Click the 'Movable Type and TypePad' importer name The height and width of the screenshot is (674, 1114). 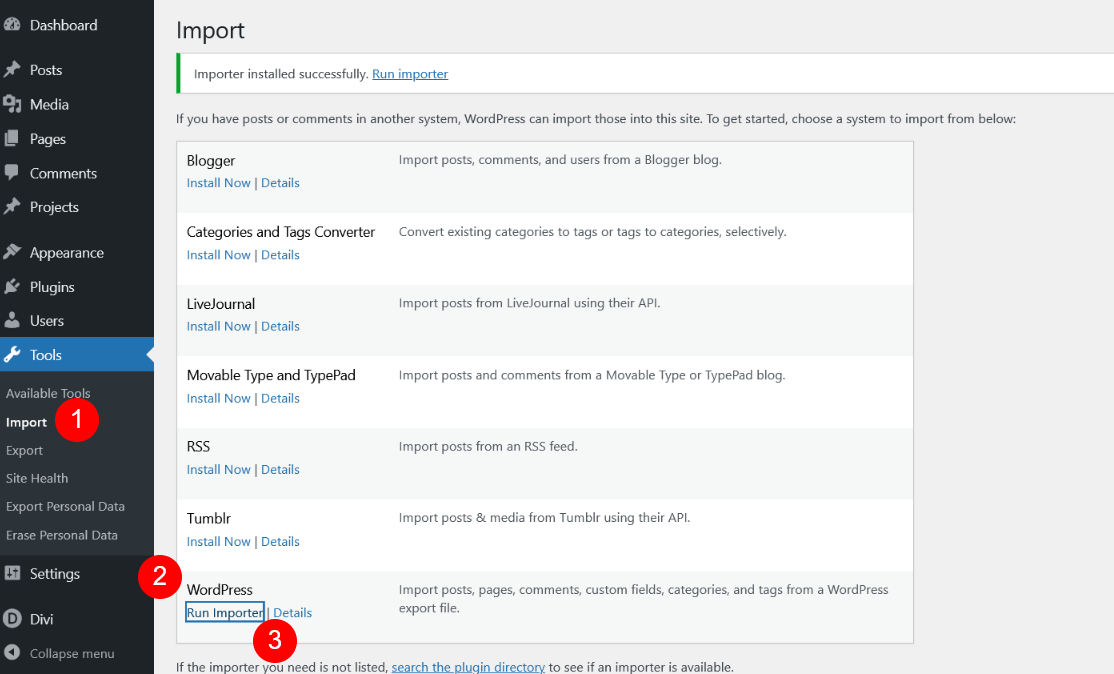tap(271, 375)
